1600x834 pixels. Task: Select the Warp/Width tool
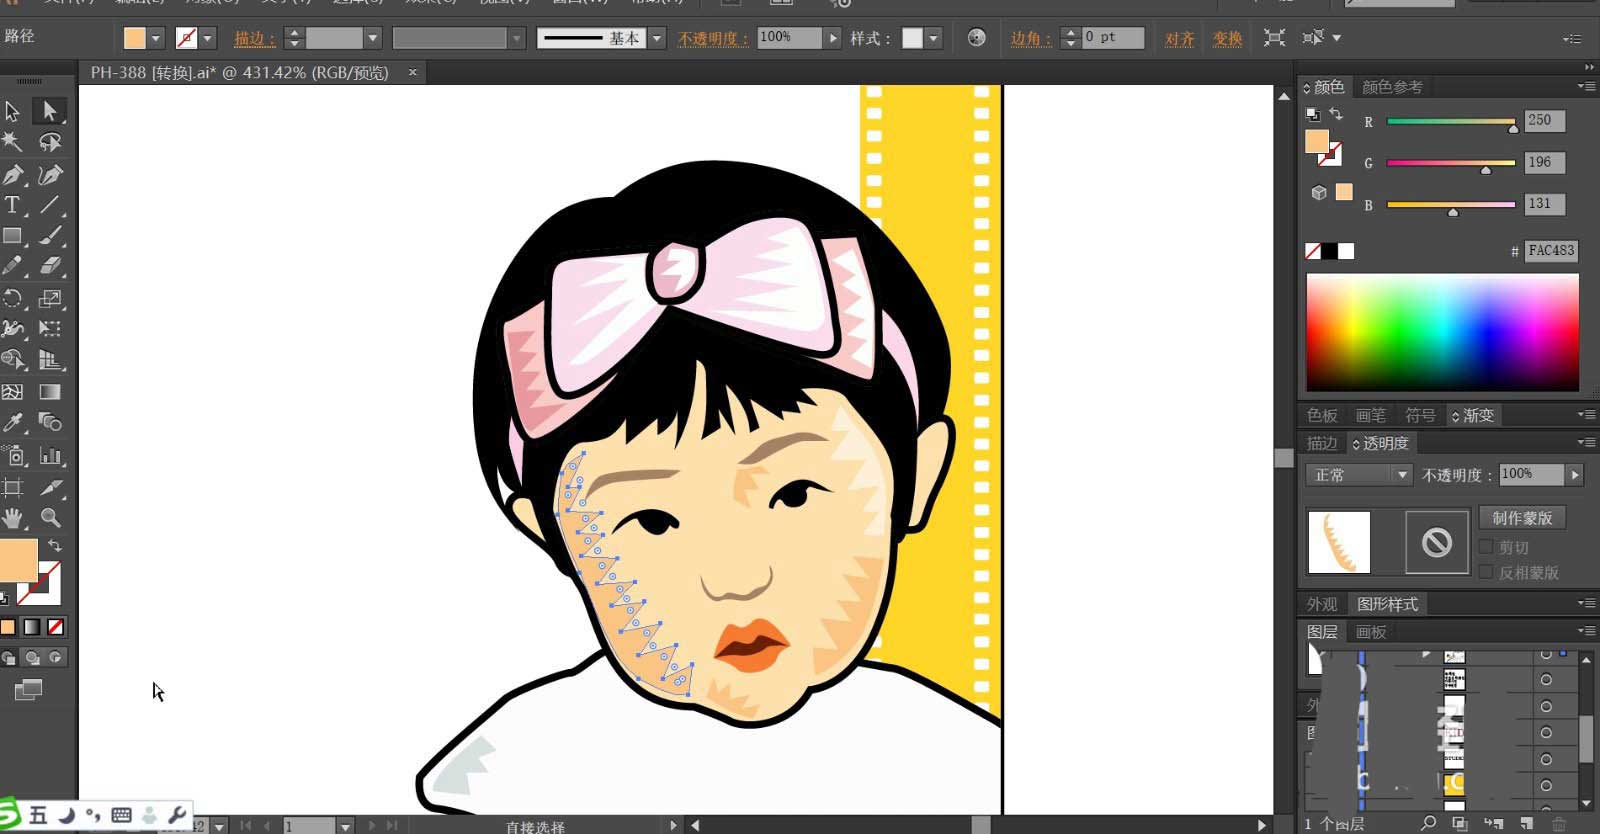pos(13,328)
